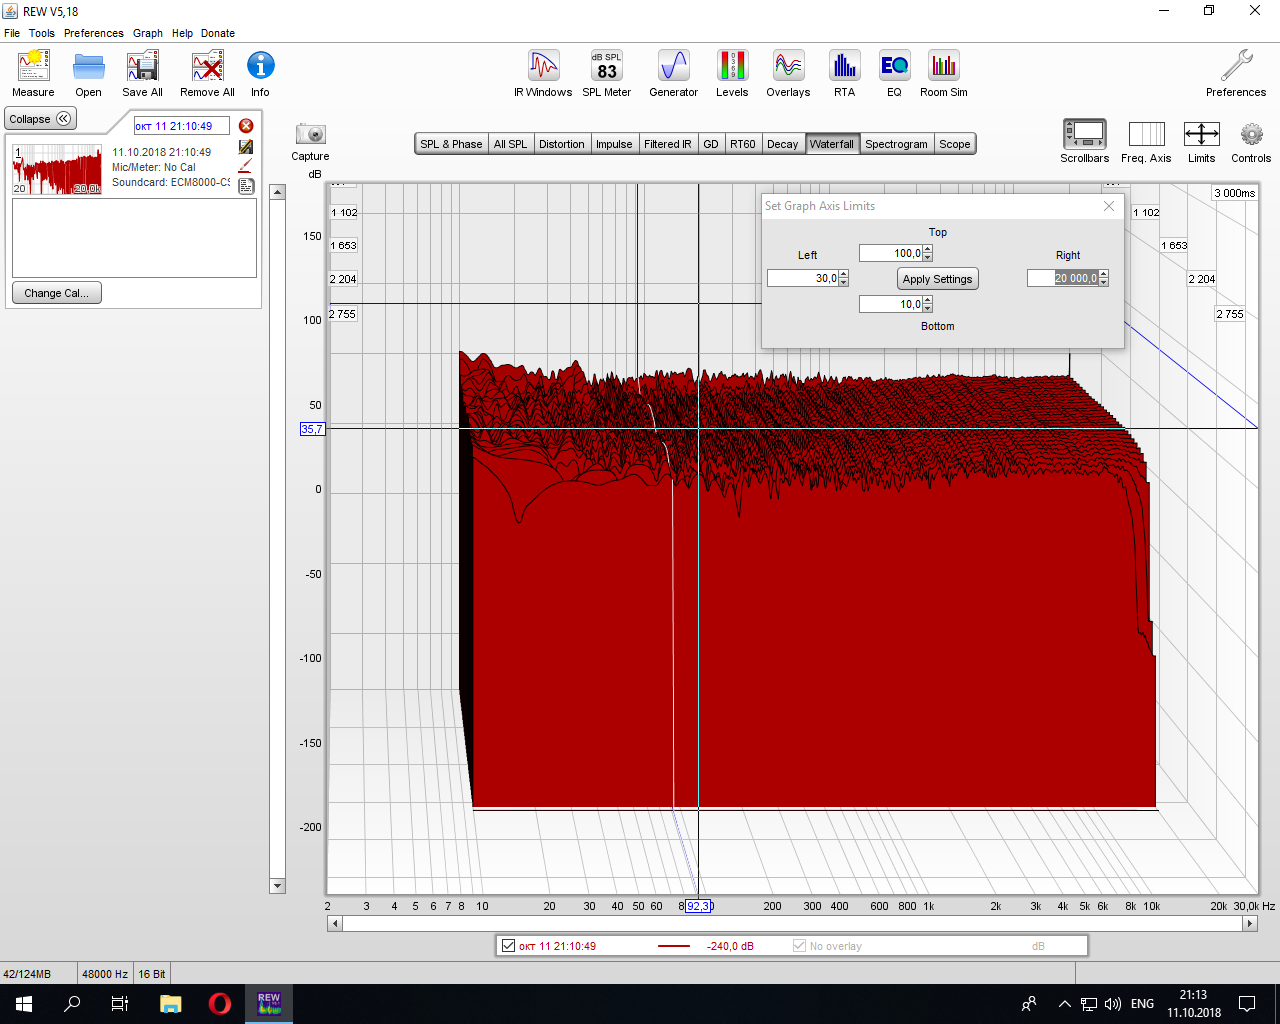
Task: Click the SPL Meter icon
Action: (606, 67)
